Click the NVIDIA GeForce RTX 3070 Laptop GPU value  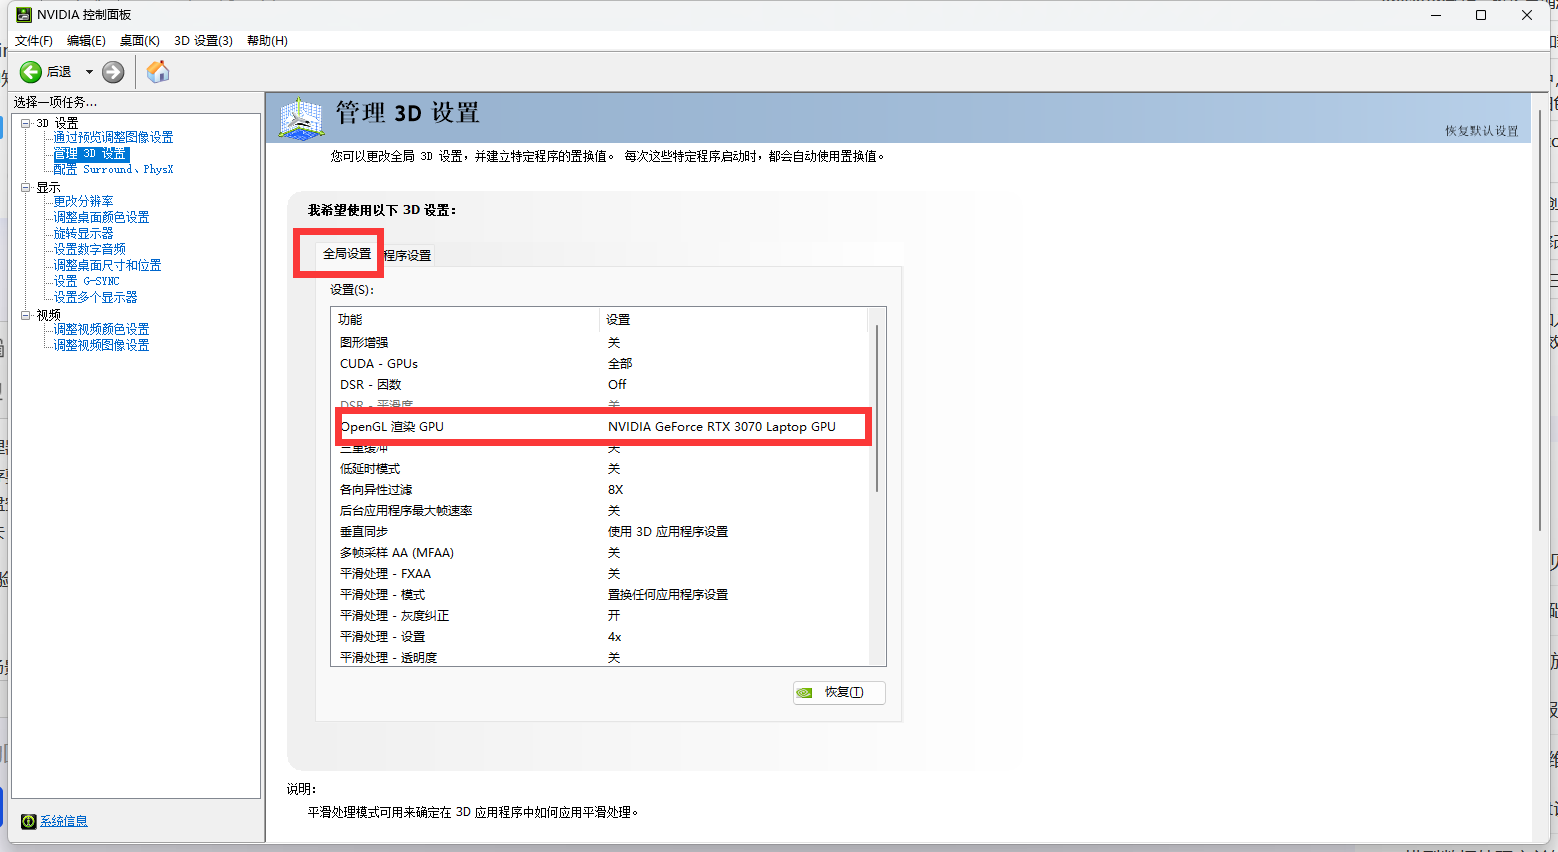(x=722, y=427)
